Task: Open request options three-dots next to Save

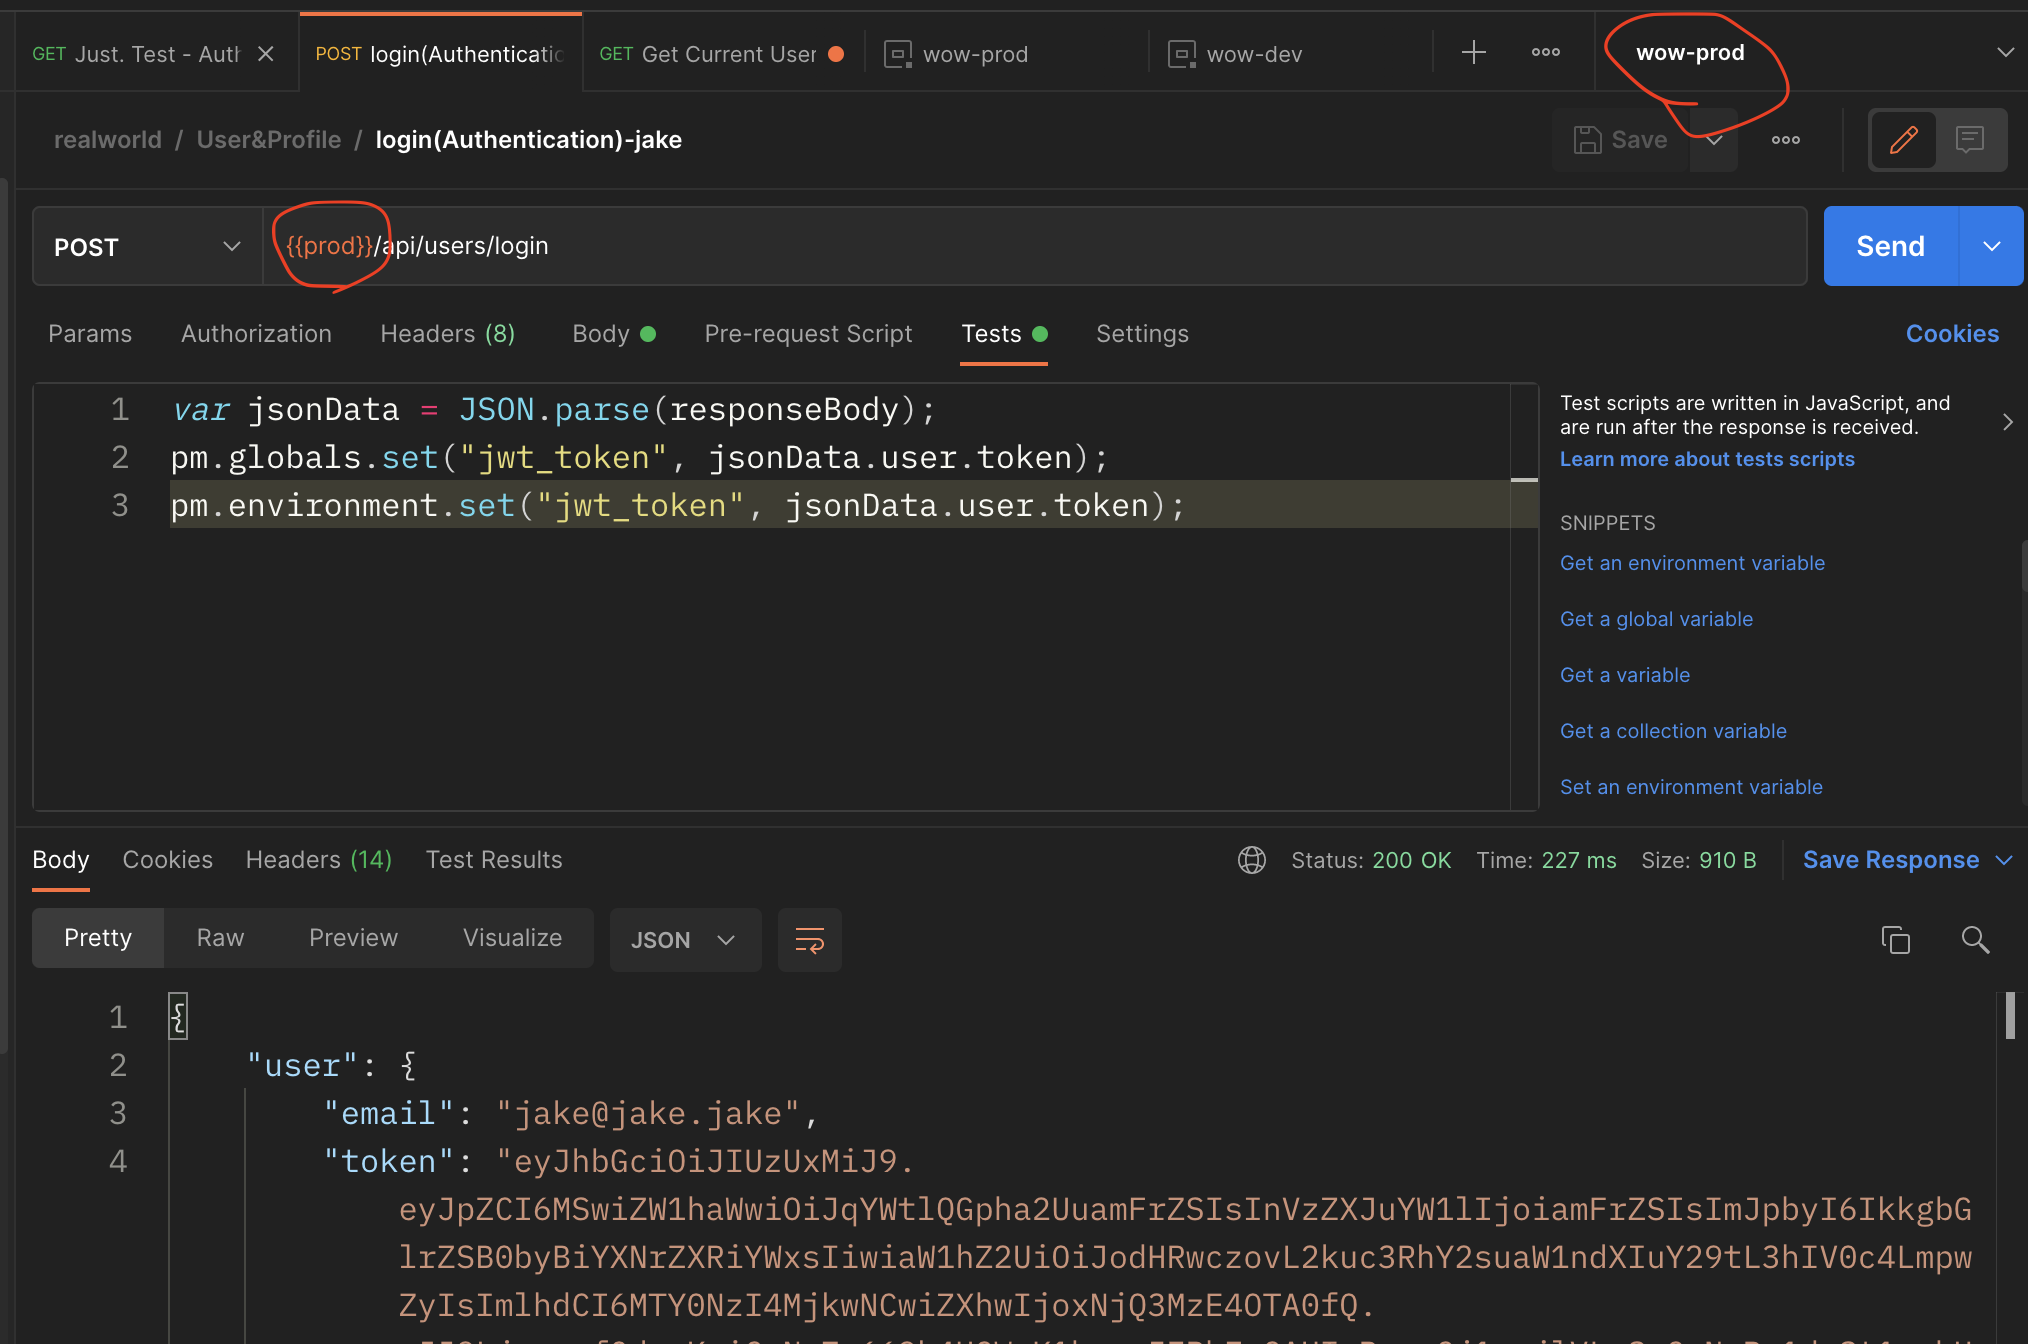Action: [x=1785, y=140]
